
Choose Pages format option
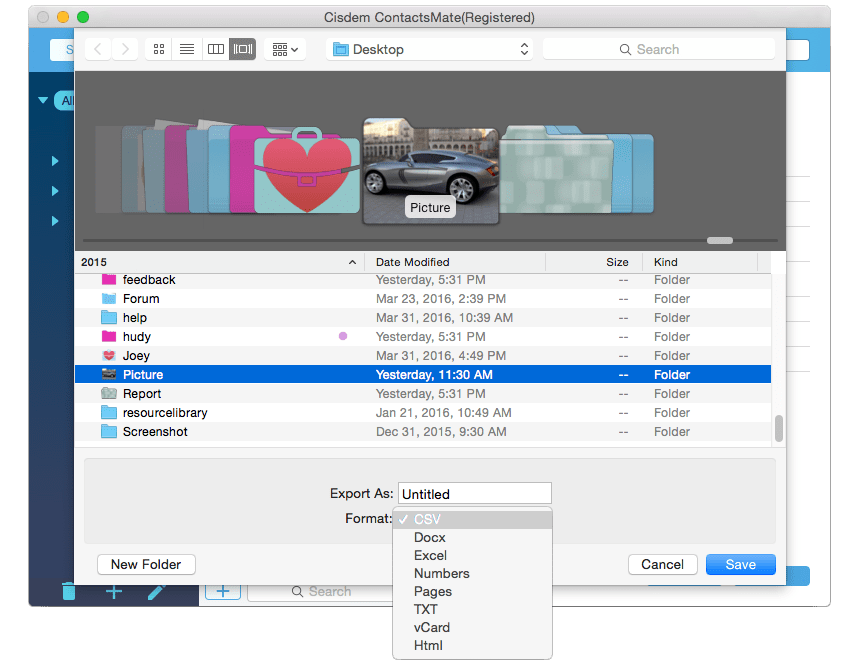pos(472,591)
